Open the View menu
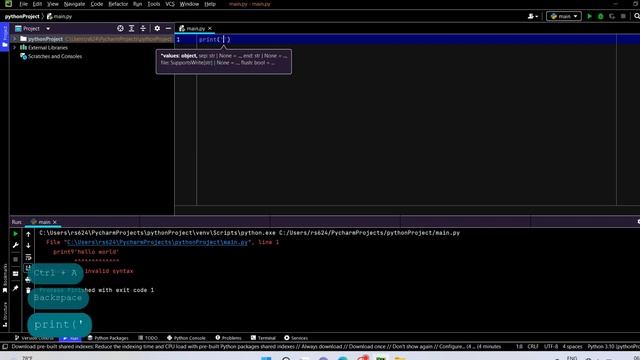Image resolution: width=640 pixels, height=360 pixels. [x=53, y=4]
